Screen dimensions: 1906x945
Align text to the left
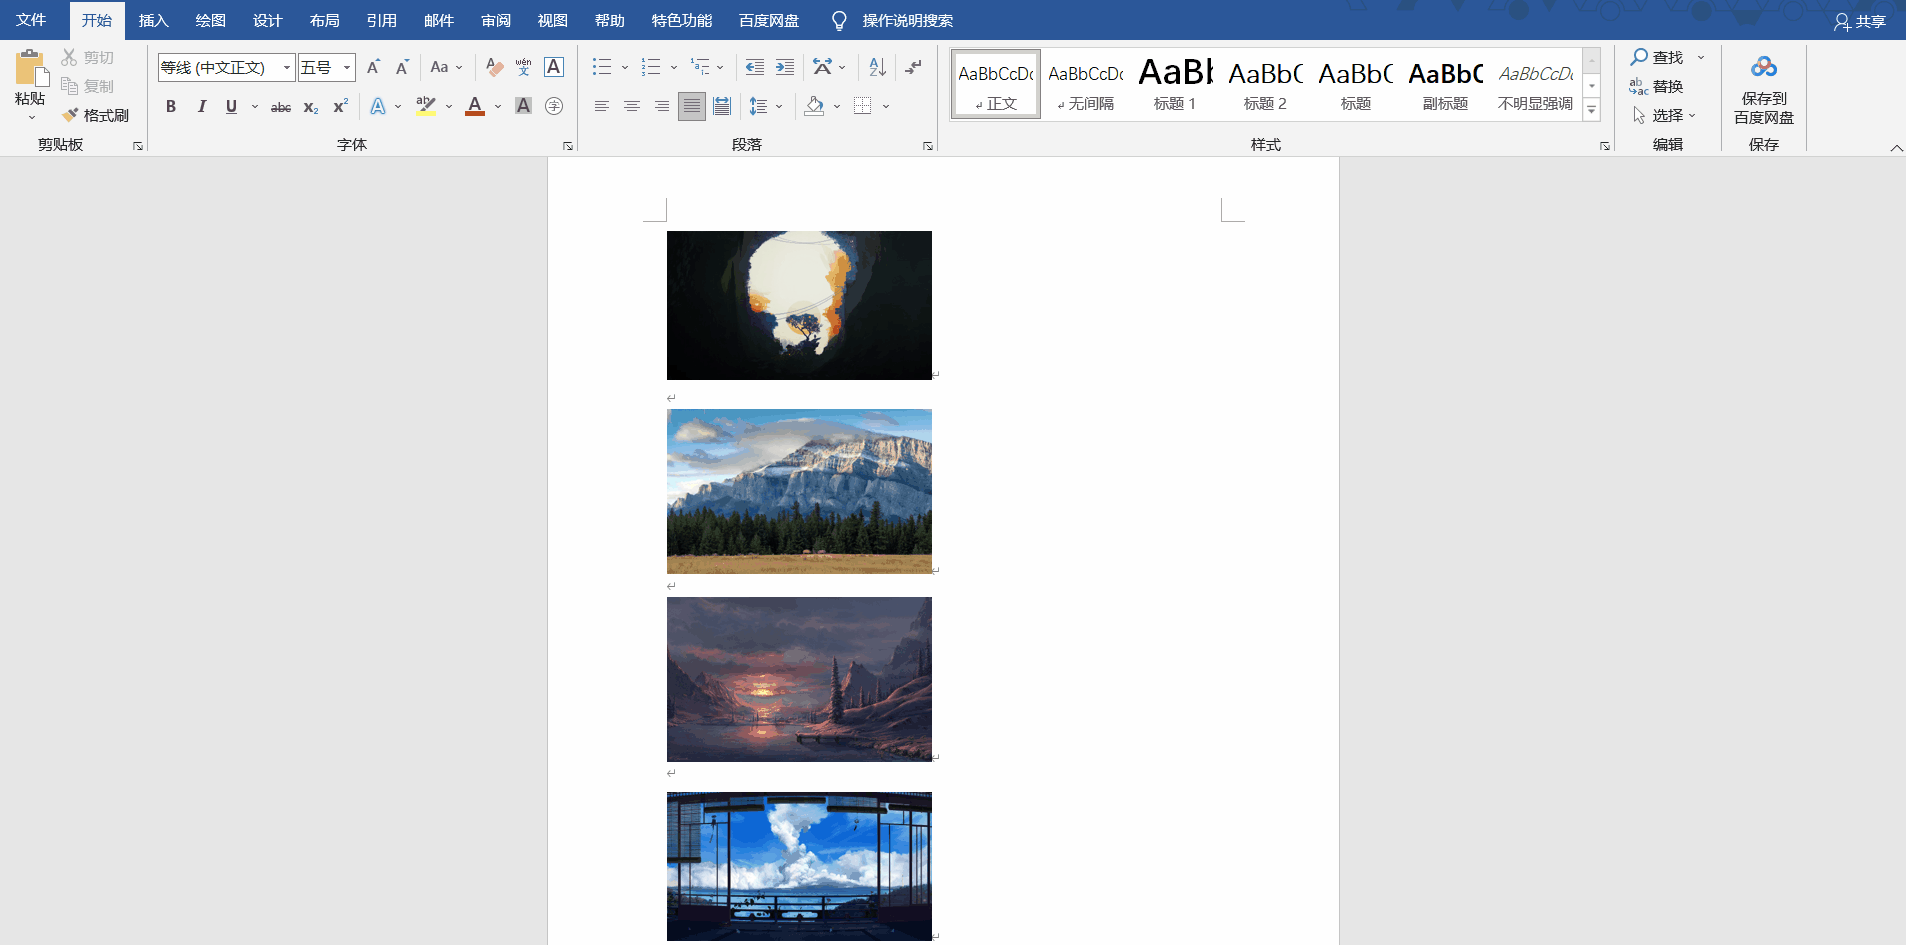[601, 106]
